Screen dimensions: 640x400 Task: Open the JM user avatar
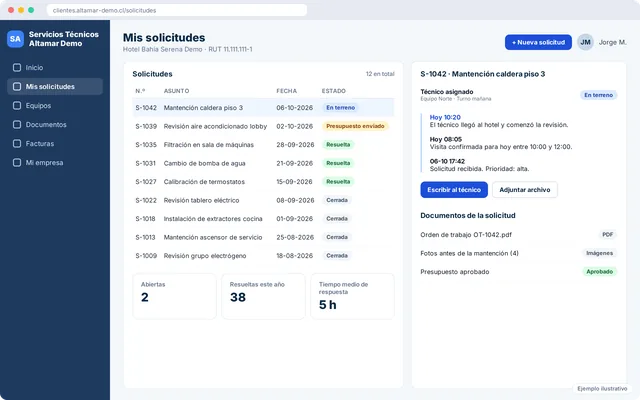[585, 42]
